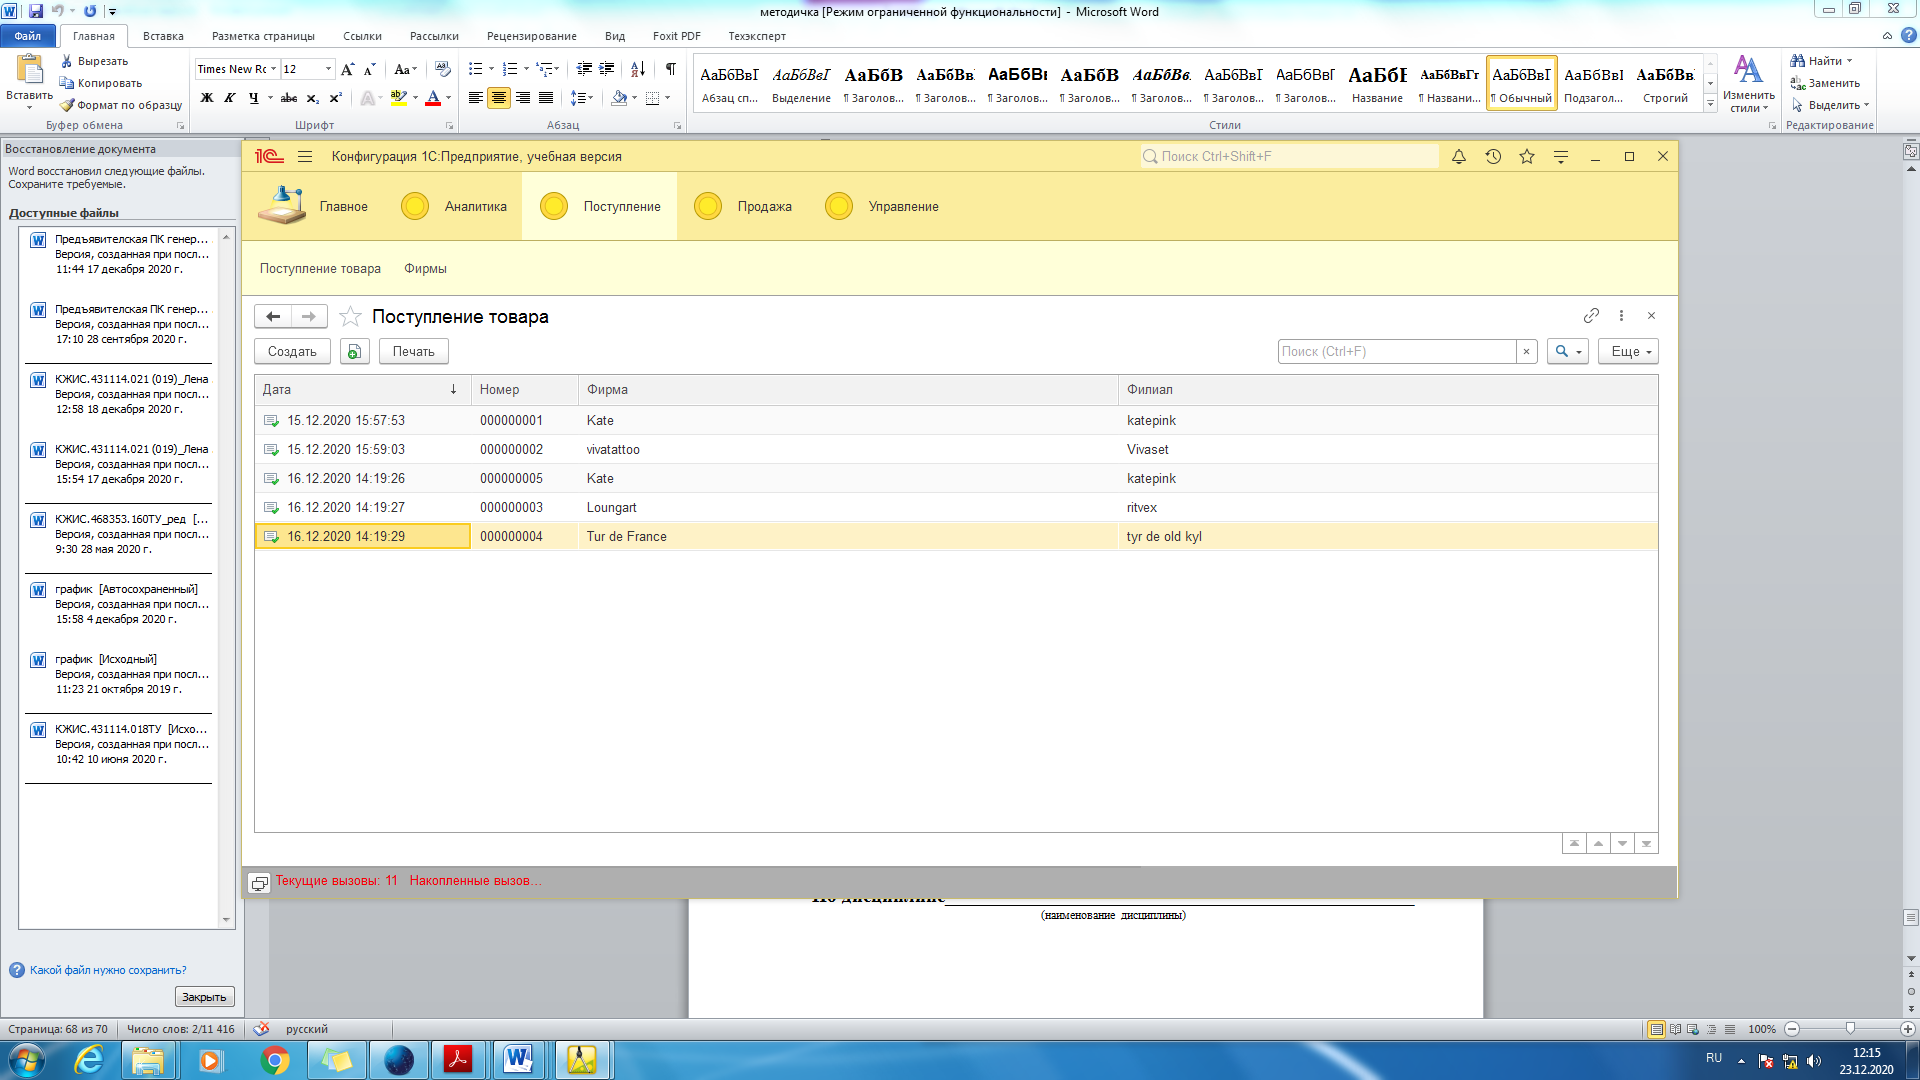This screenshot has height=1080, width=1920.
Task: Open the Вставка ribbon tab
Action: pyautogui.click(x=163, y=36)
